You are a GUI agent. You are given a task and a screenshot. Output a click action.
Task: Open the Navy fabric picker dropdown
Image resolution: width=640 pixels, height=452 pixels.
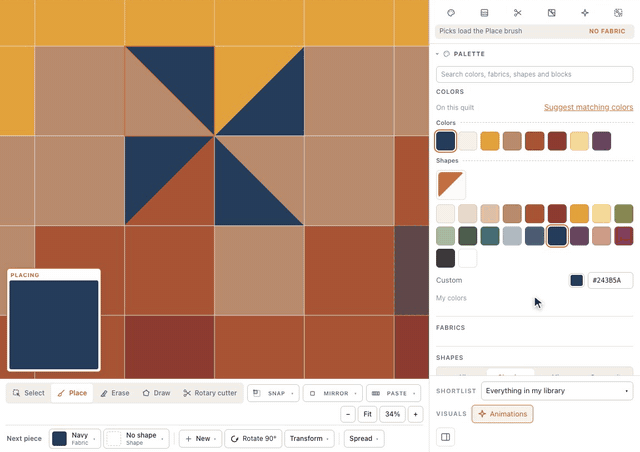tap(75, 439)
